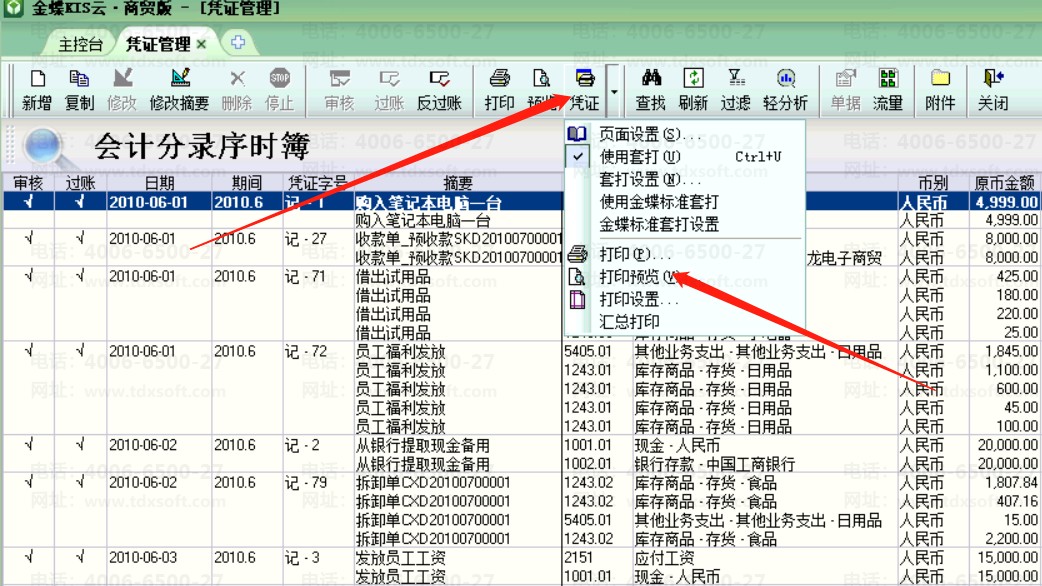Toggle the 使用套打 checked menu option
The image size is (1042, 586).
pos(639,157)
